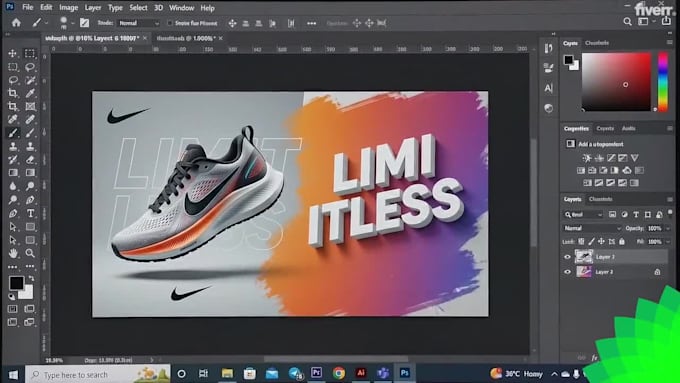This screenshot has height=383, width=680.
Task: Click the horizontal scrollbar below the canvas
Action: coord(336,359)
